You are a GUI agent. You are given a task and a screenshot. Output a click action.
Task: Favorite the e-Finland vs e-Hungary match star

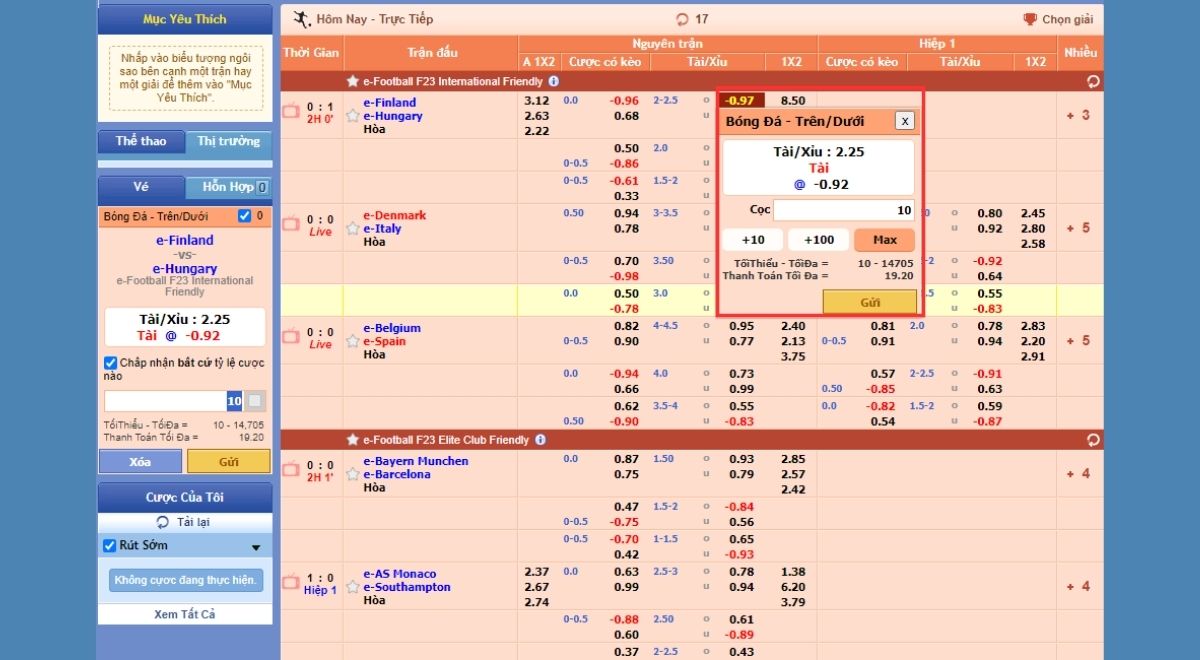(352, 116)
